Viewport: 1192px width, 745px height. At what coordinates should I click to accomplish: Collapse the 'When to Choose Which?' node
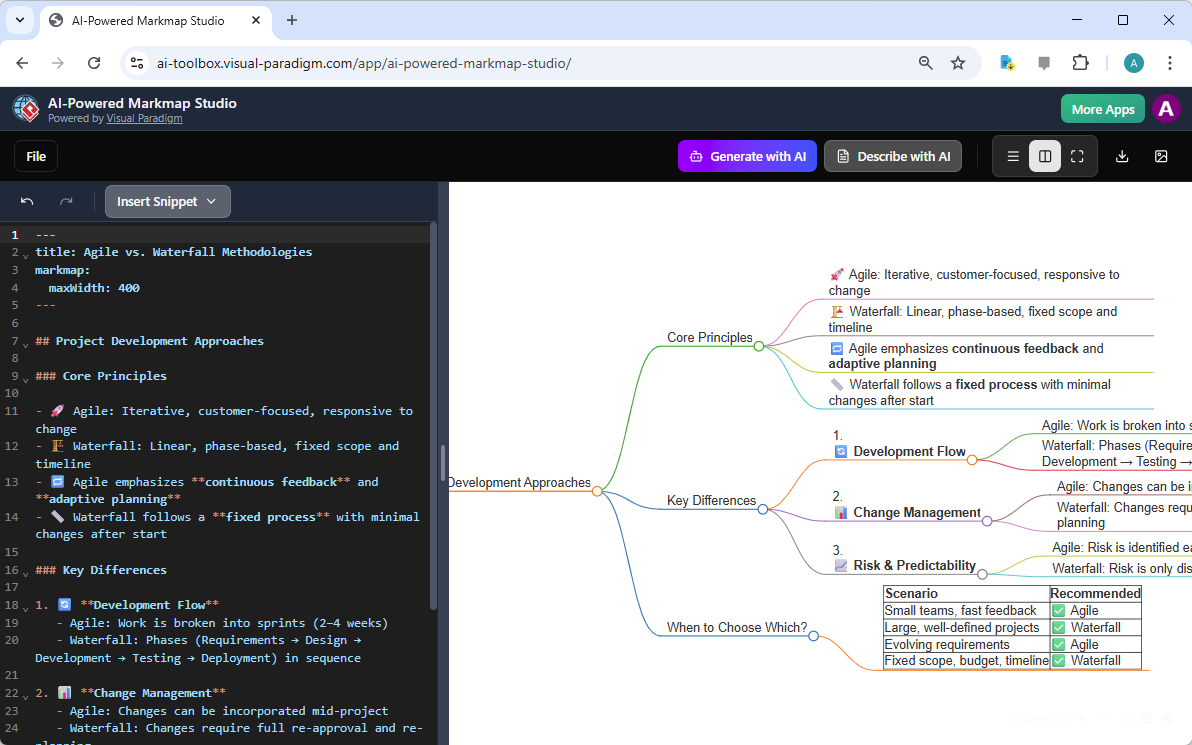coord(813,634)
